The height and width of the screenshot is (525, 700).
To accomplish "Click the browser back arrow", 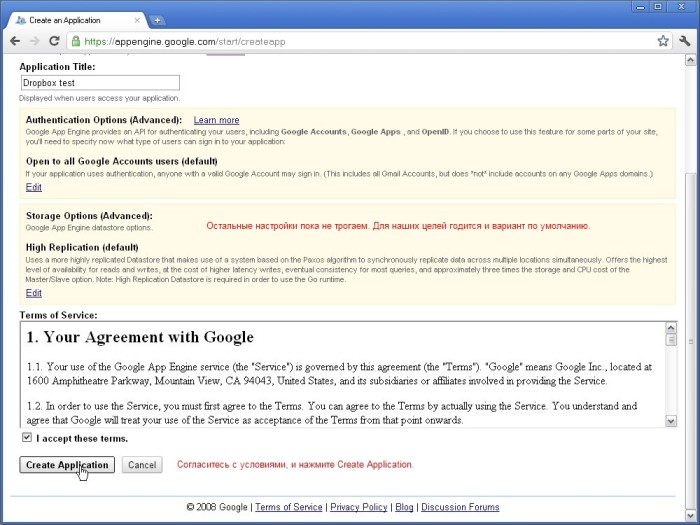I will pos(15,41).
